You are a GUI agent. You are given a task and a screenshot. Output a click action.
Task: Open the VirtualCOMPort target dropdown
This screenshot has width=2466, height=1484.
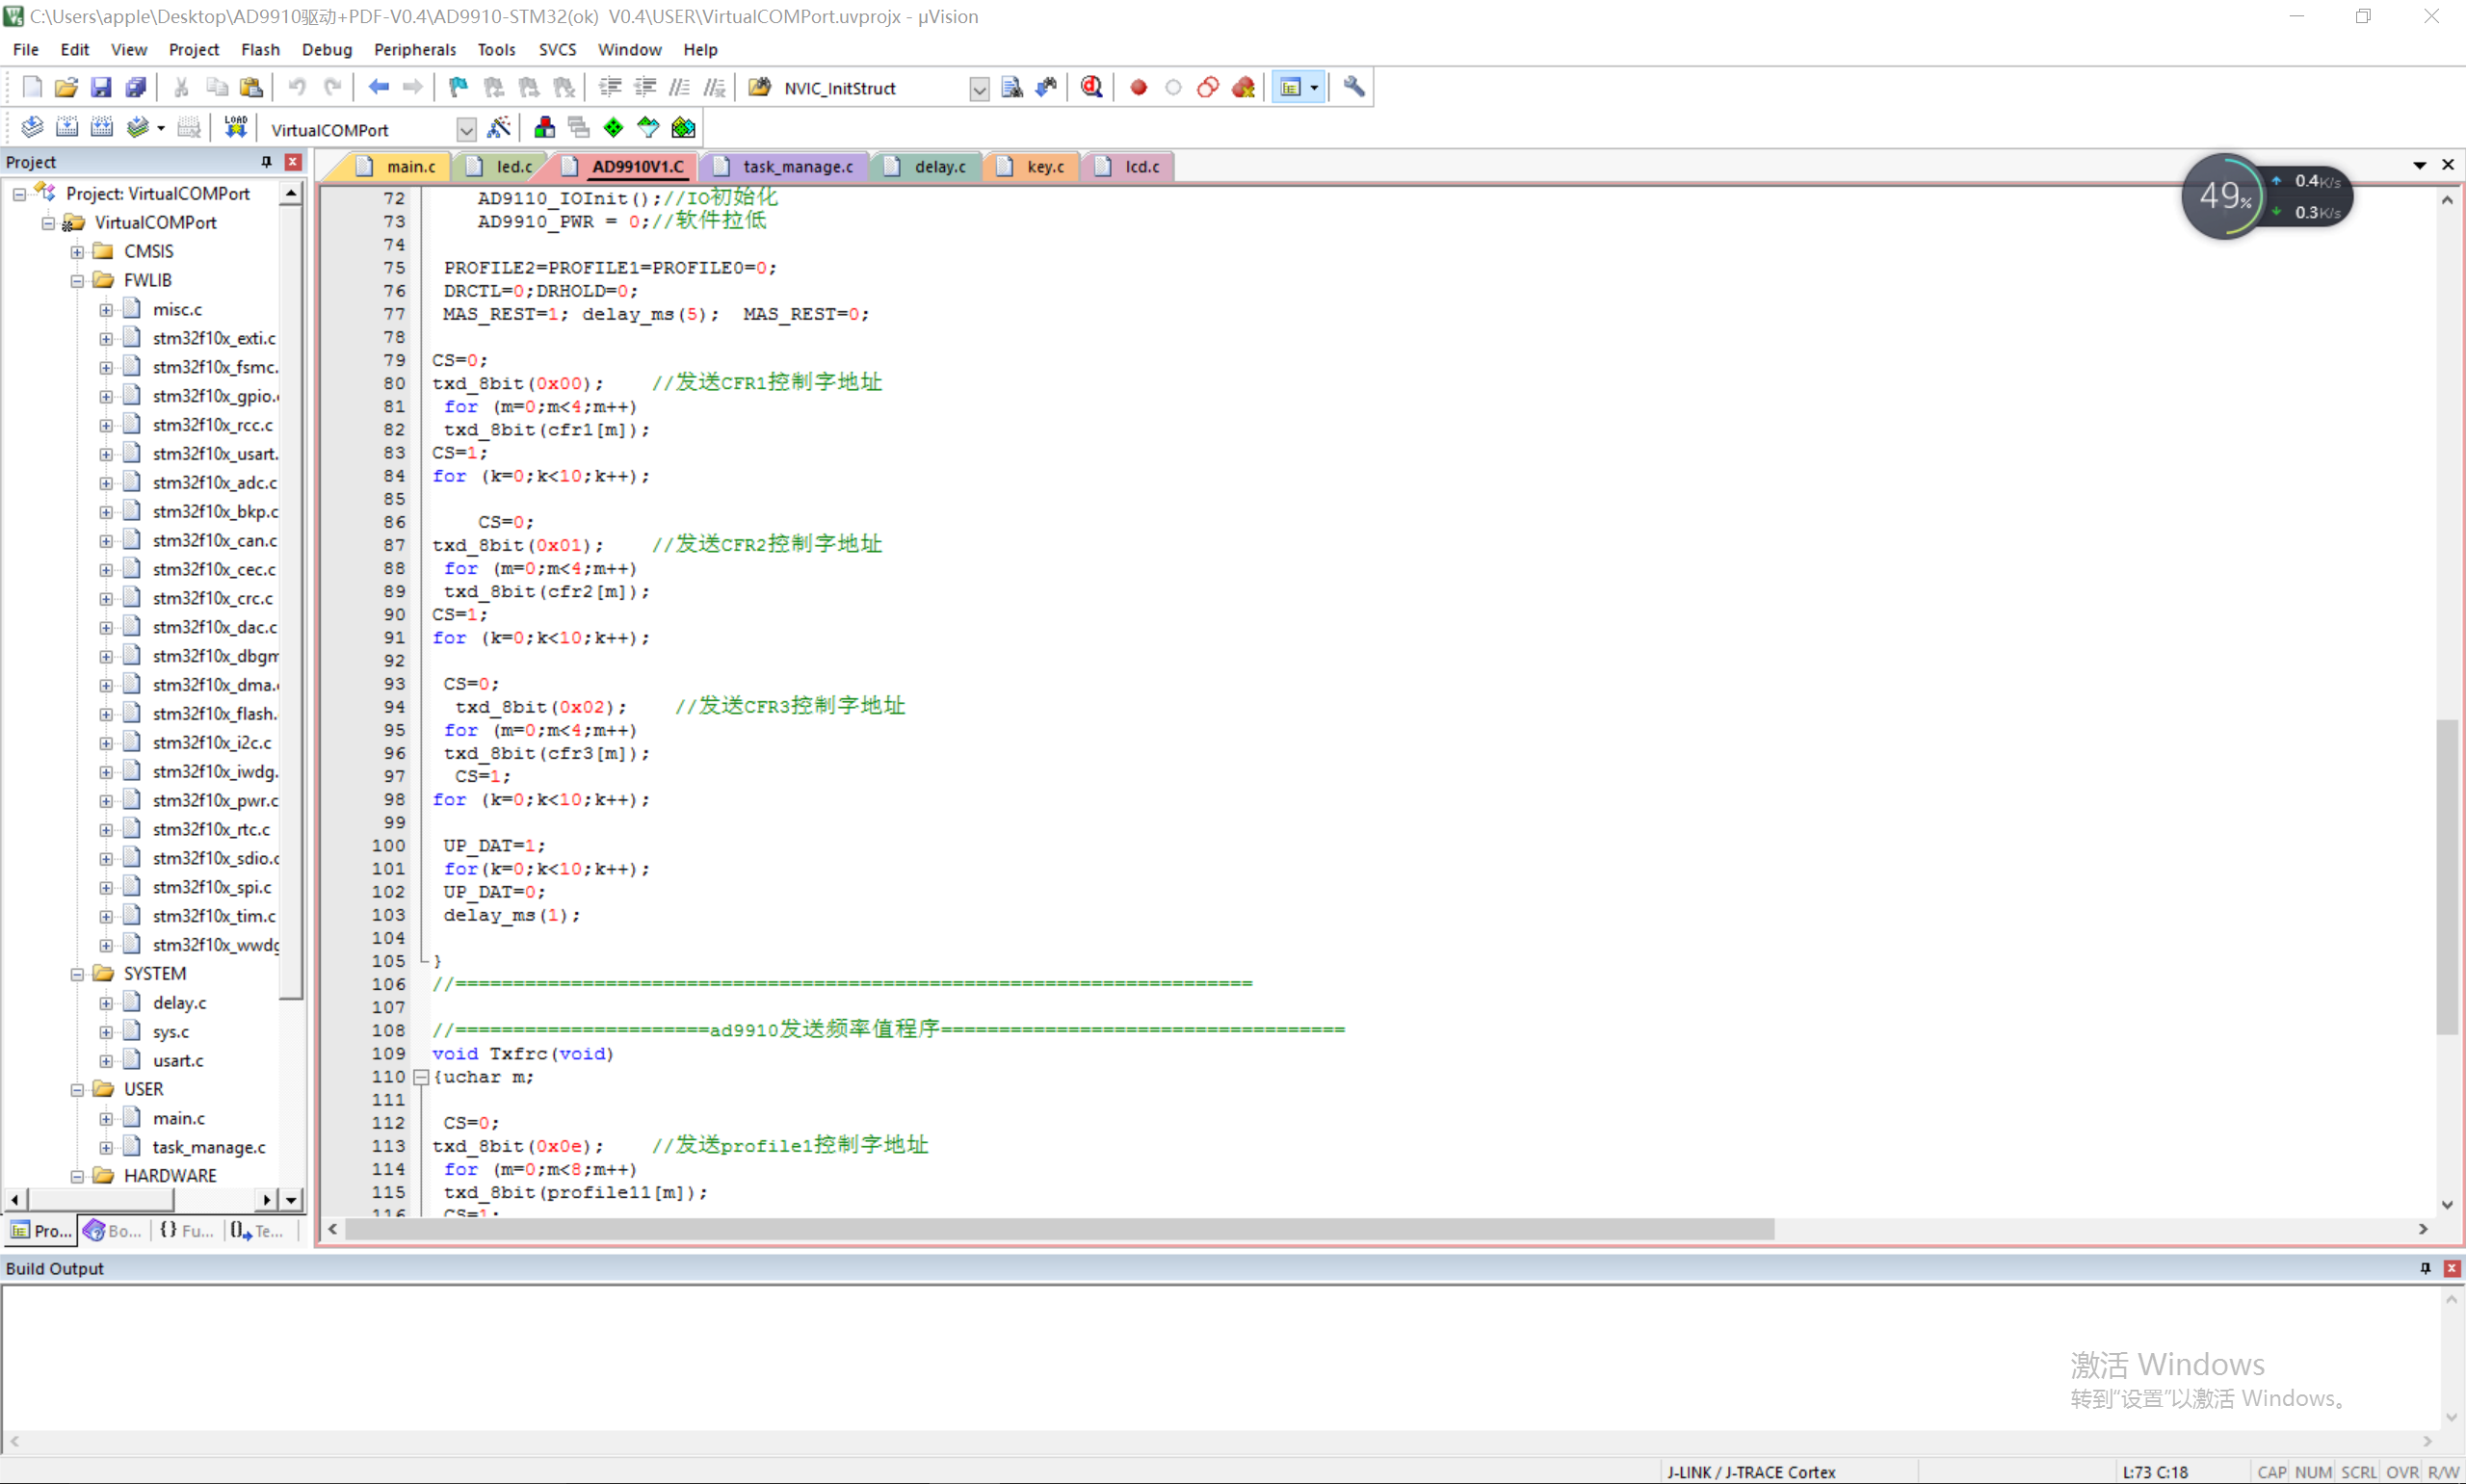pyautogui.click(x=466, y=130)
